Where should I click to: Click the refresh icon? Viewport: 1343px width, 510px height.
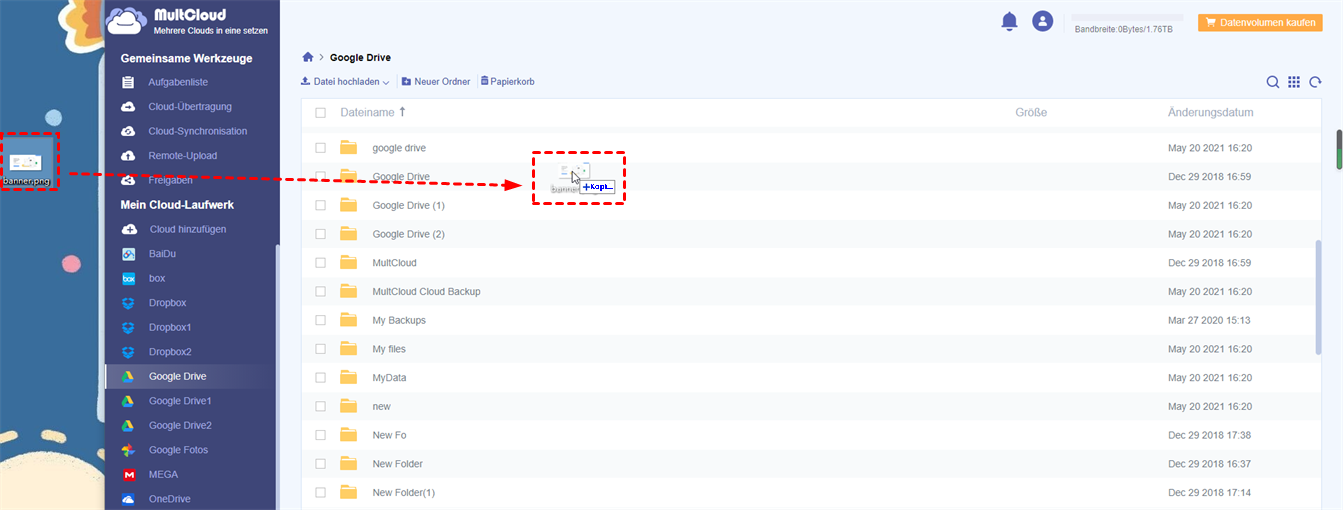point(1314,82)
